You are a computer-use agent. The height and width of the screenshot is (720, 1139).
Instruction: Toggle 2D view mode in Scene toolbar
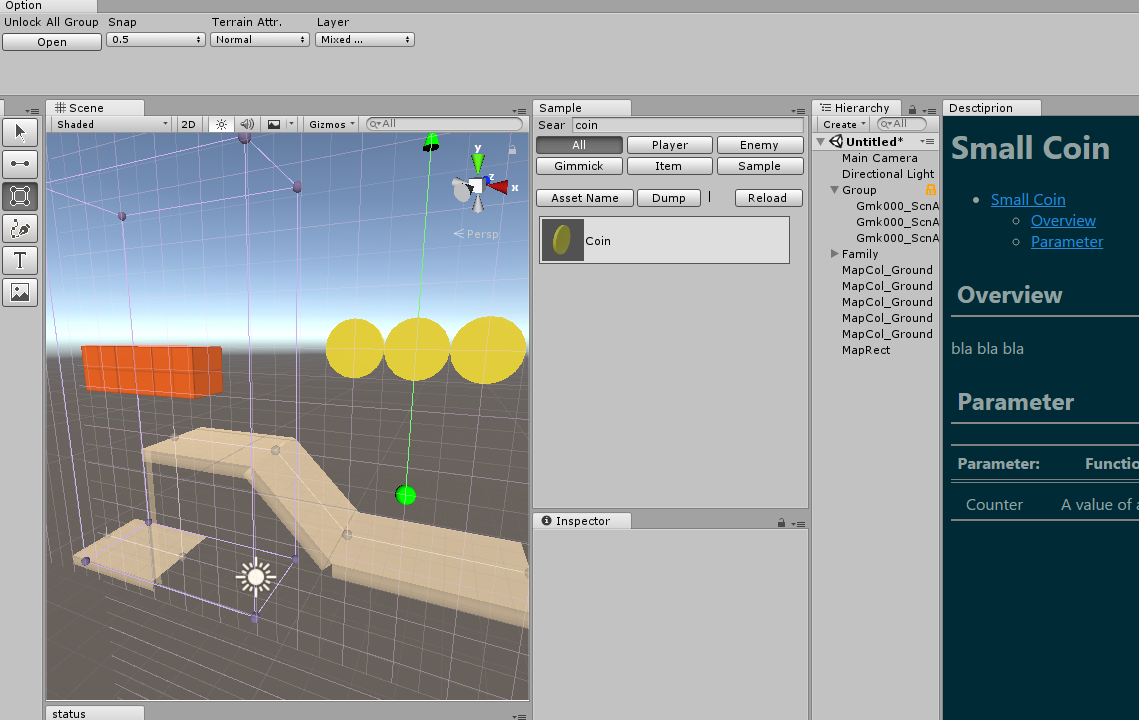click(188, 124)
